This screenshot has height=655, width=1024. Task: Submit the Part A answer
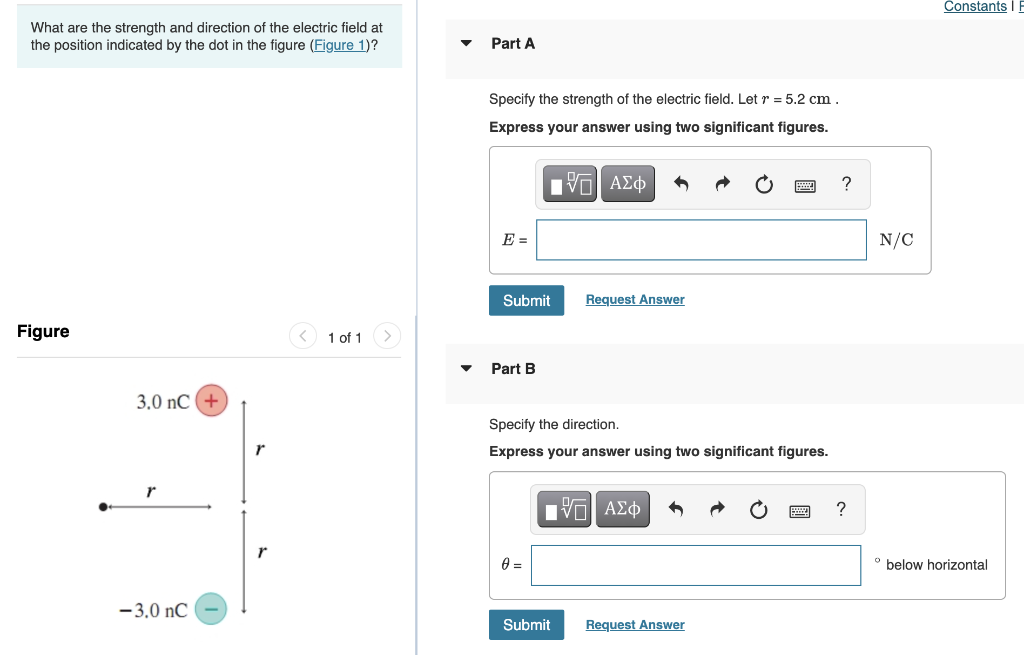(x=526, y=300)
